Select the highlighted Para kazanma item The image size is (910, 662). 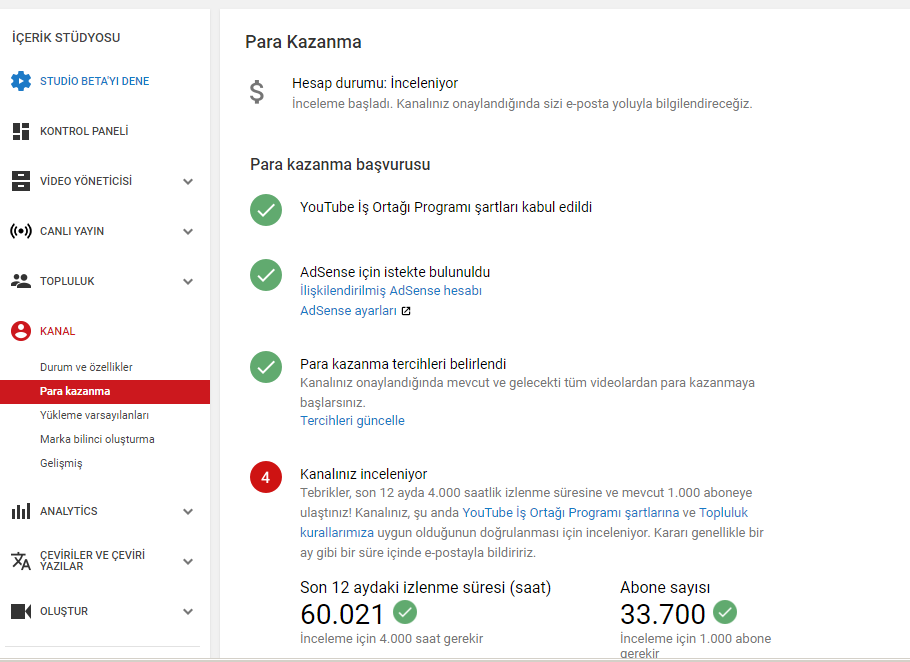tap(105, 391)
